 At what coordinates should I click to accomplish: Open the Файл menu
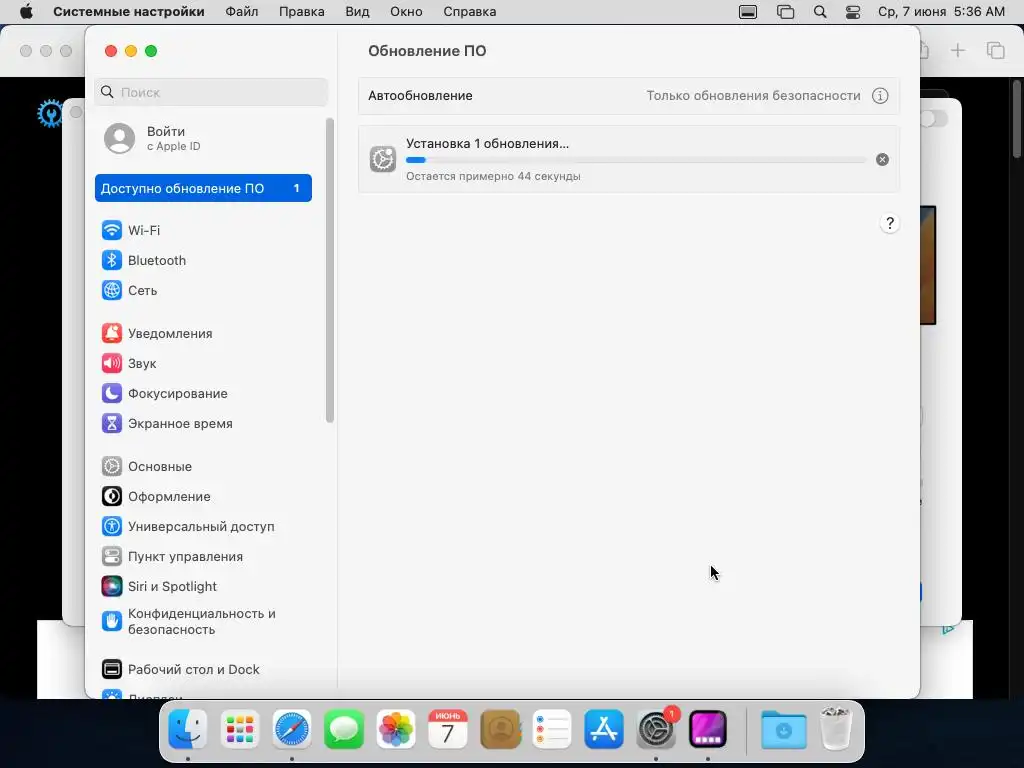[x=242, y=12]
